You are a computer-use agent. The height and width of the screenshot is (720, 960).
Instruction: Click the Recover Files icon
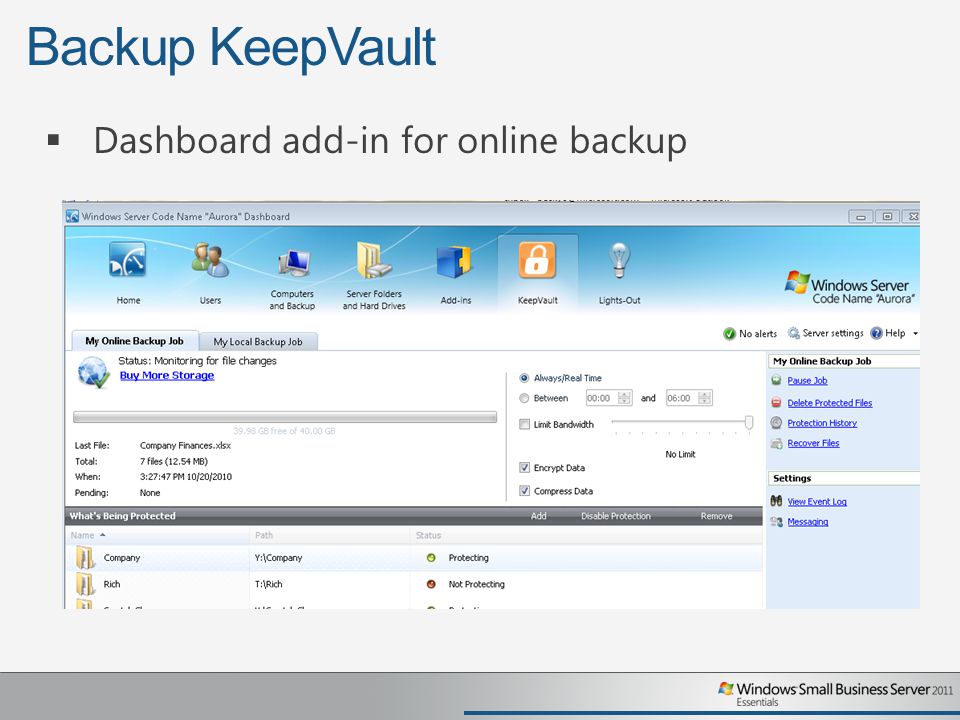pos(776,443)
